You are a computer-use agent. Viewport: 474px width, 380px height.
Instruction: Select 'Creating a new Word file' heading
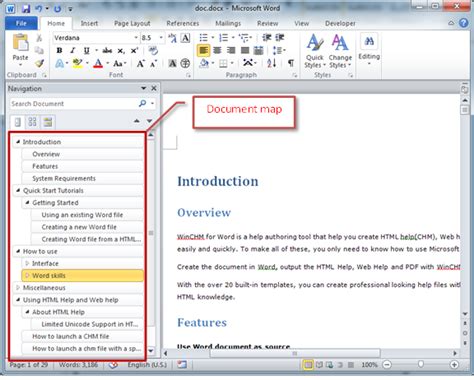87,227
